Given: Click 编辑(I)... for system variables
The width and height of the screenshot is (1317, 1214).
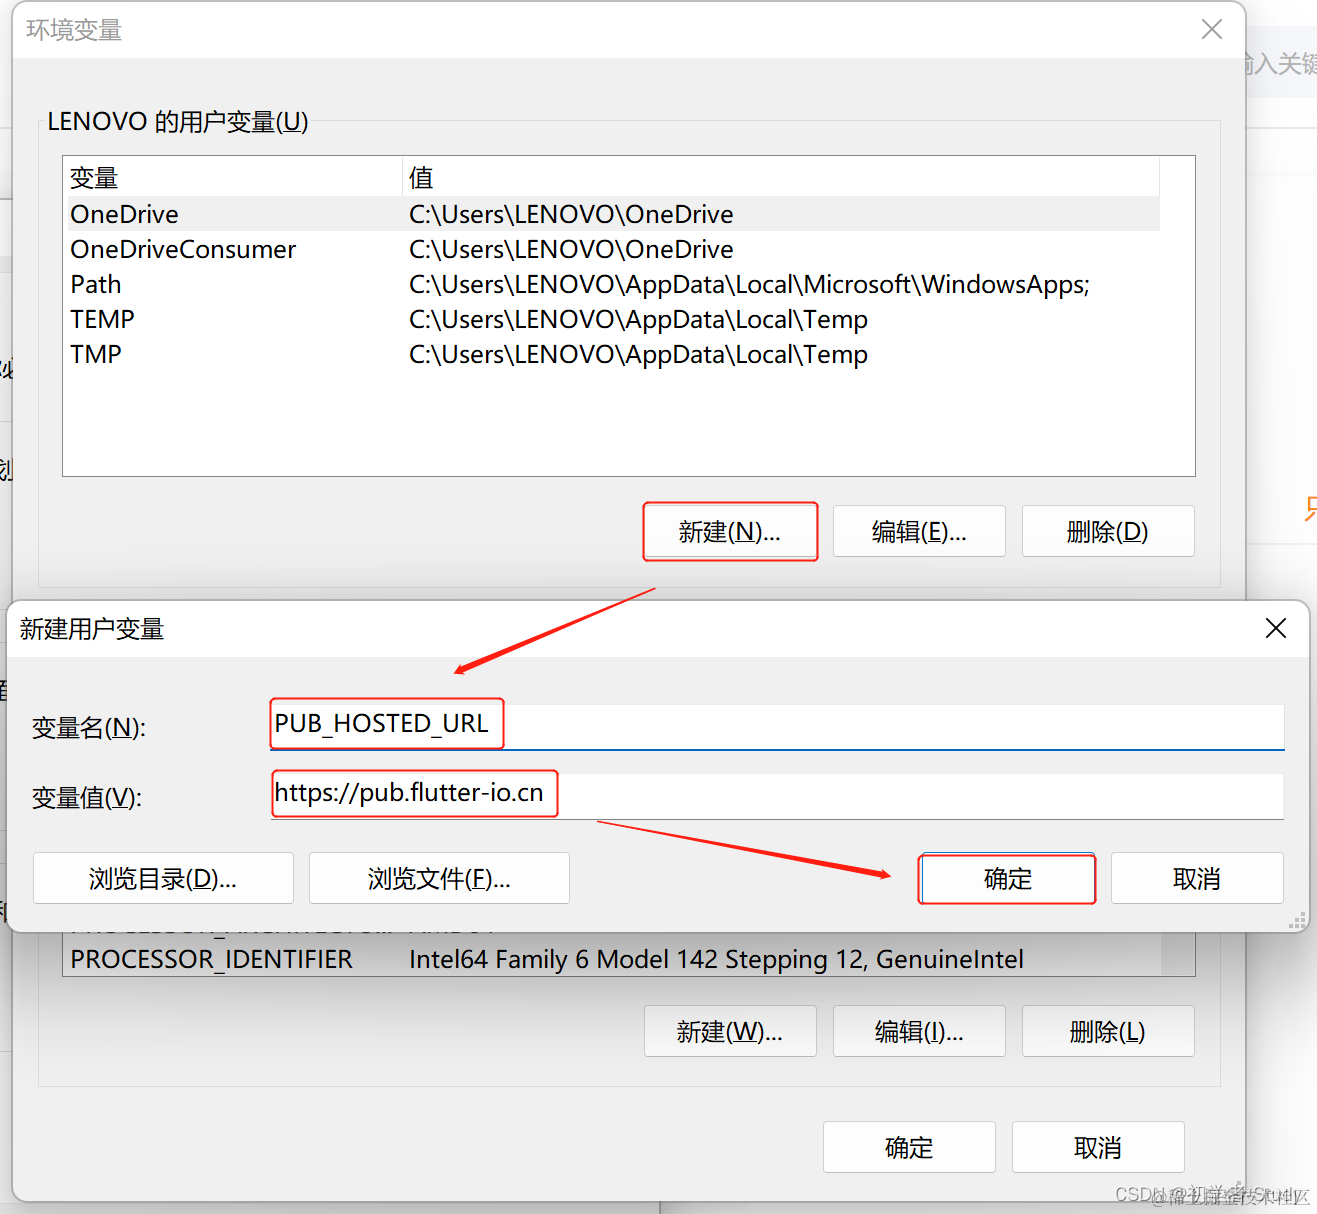Looking at the screenshot, I should click(919, 1031).
